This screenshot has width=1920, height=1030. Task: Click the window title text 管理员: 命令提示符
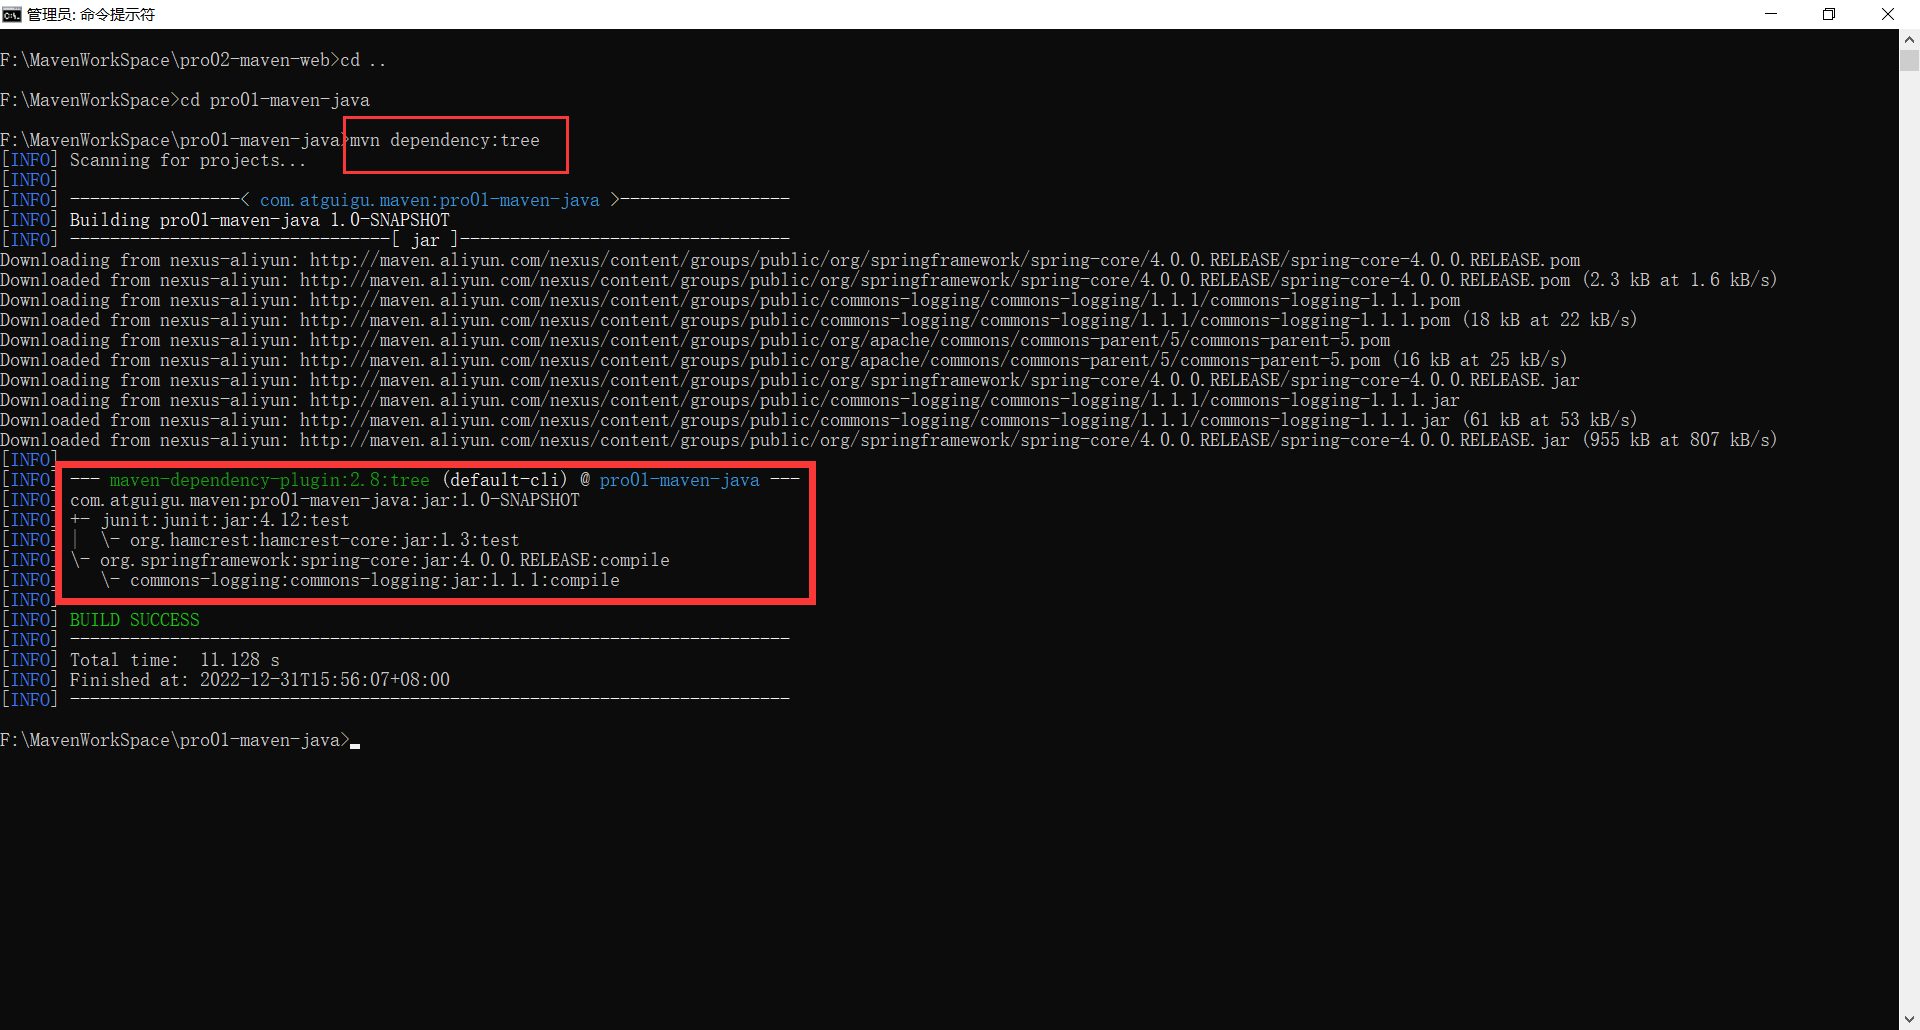tap(91, 14)
